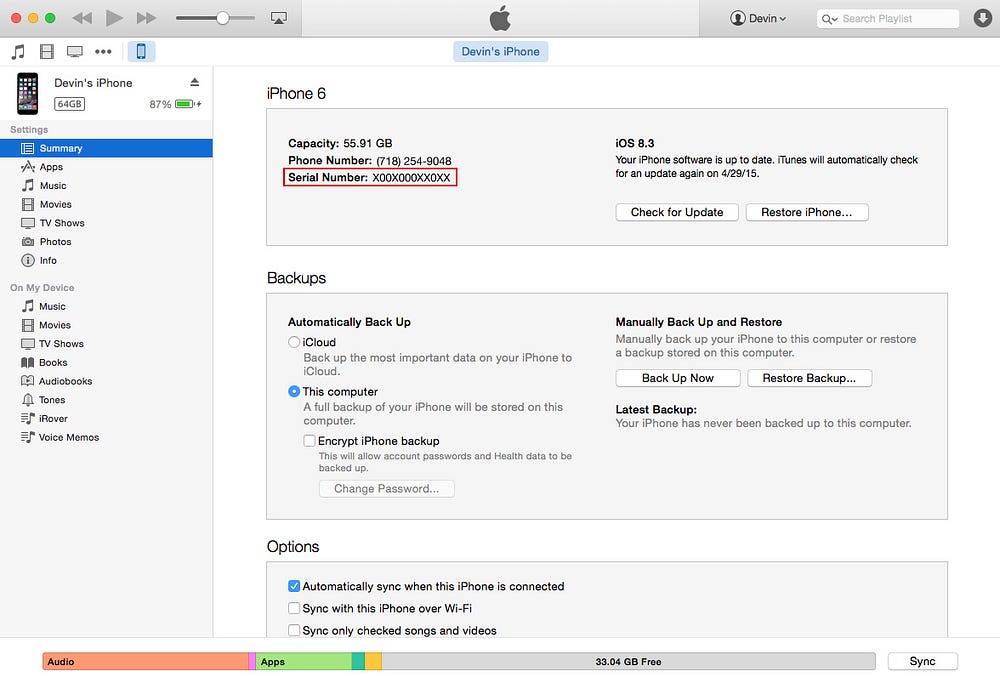Click the Change Password... button
The height and width of the screenshot is (684, 1000).
click(386, 489)
